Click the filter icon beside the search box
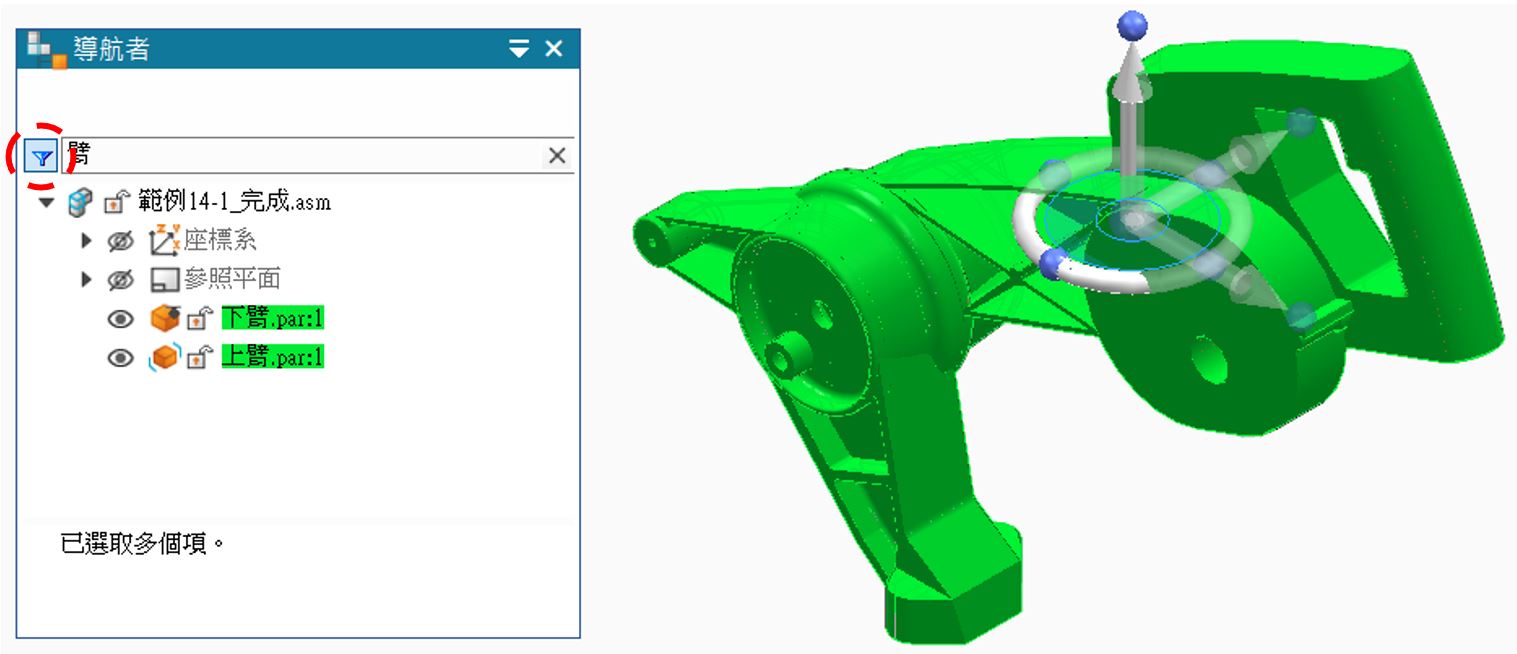This screenshot has width=1517, height=654. point(42,156)
